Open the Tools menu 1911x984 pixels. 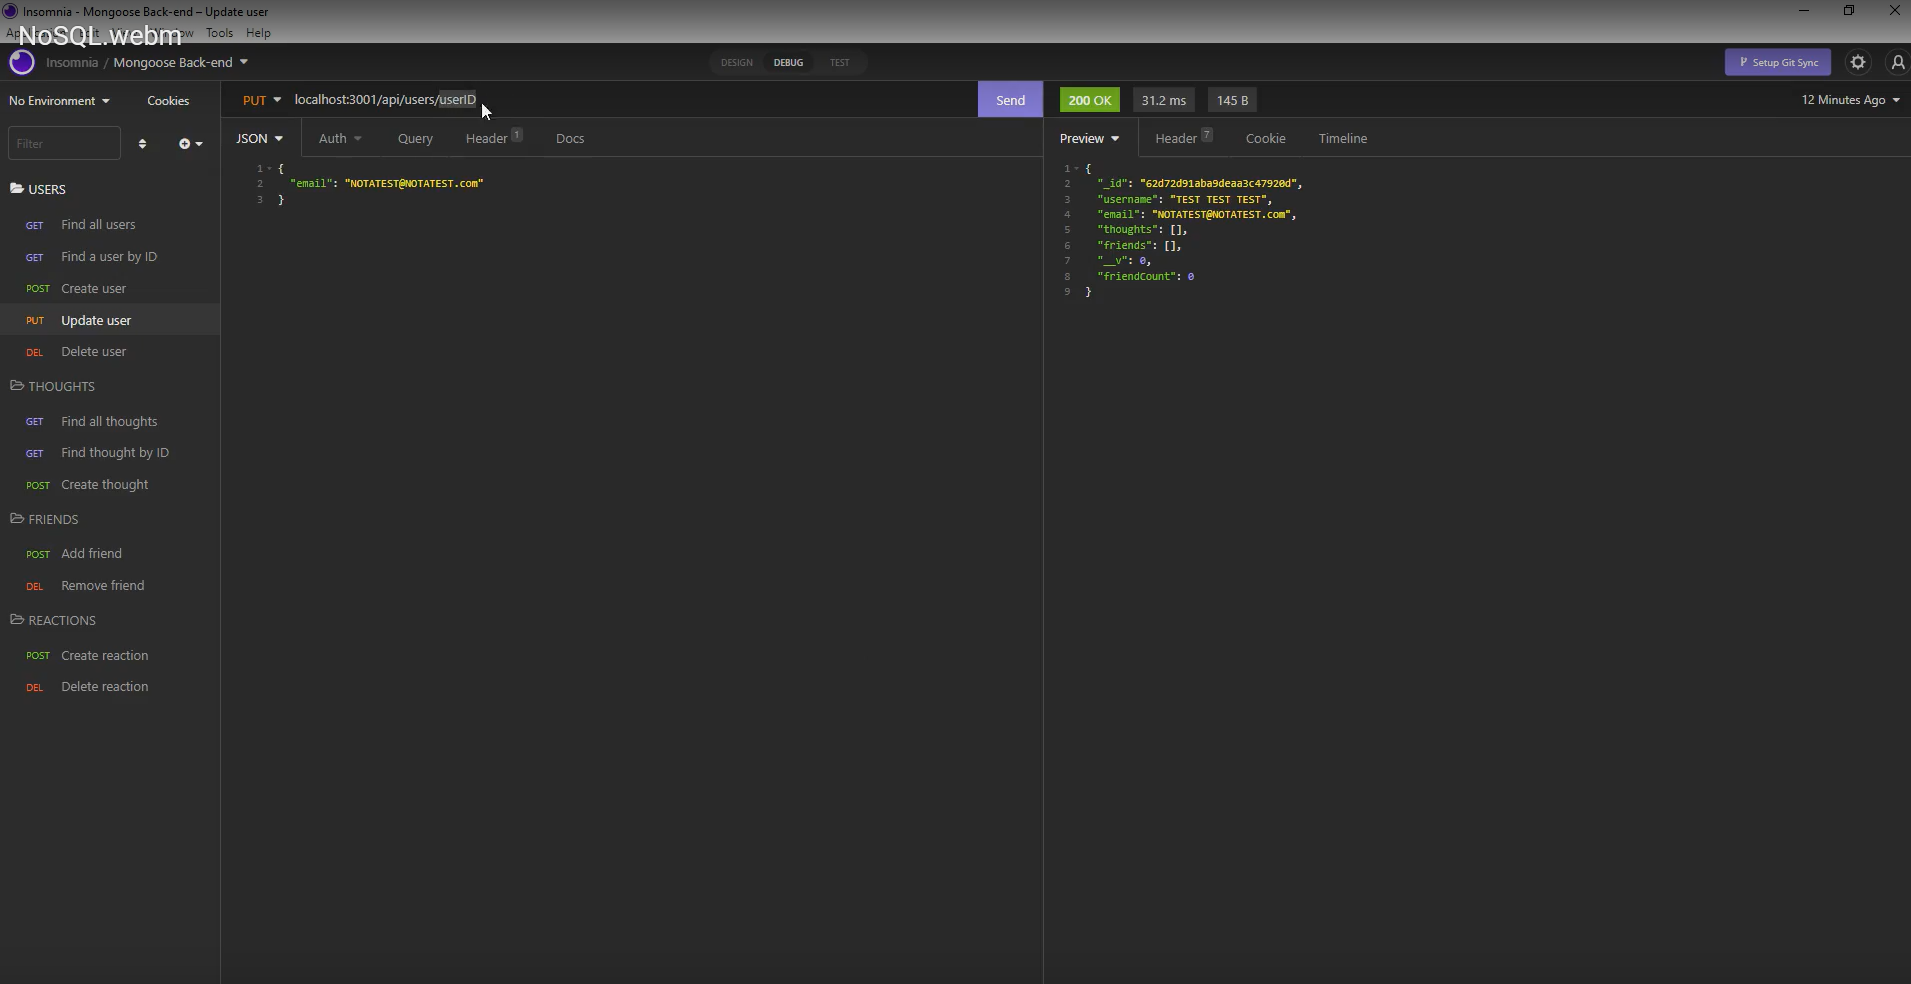point(219,33)
